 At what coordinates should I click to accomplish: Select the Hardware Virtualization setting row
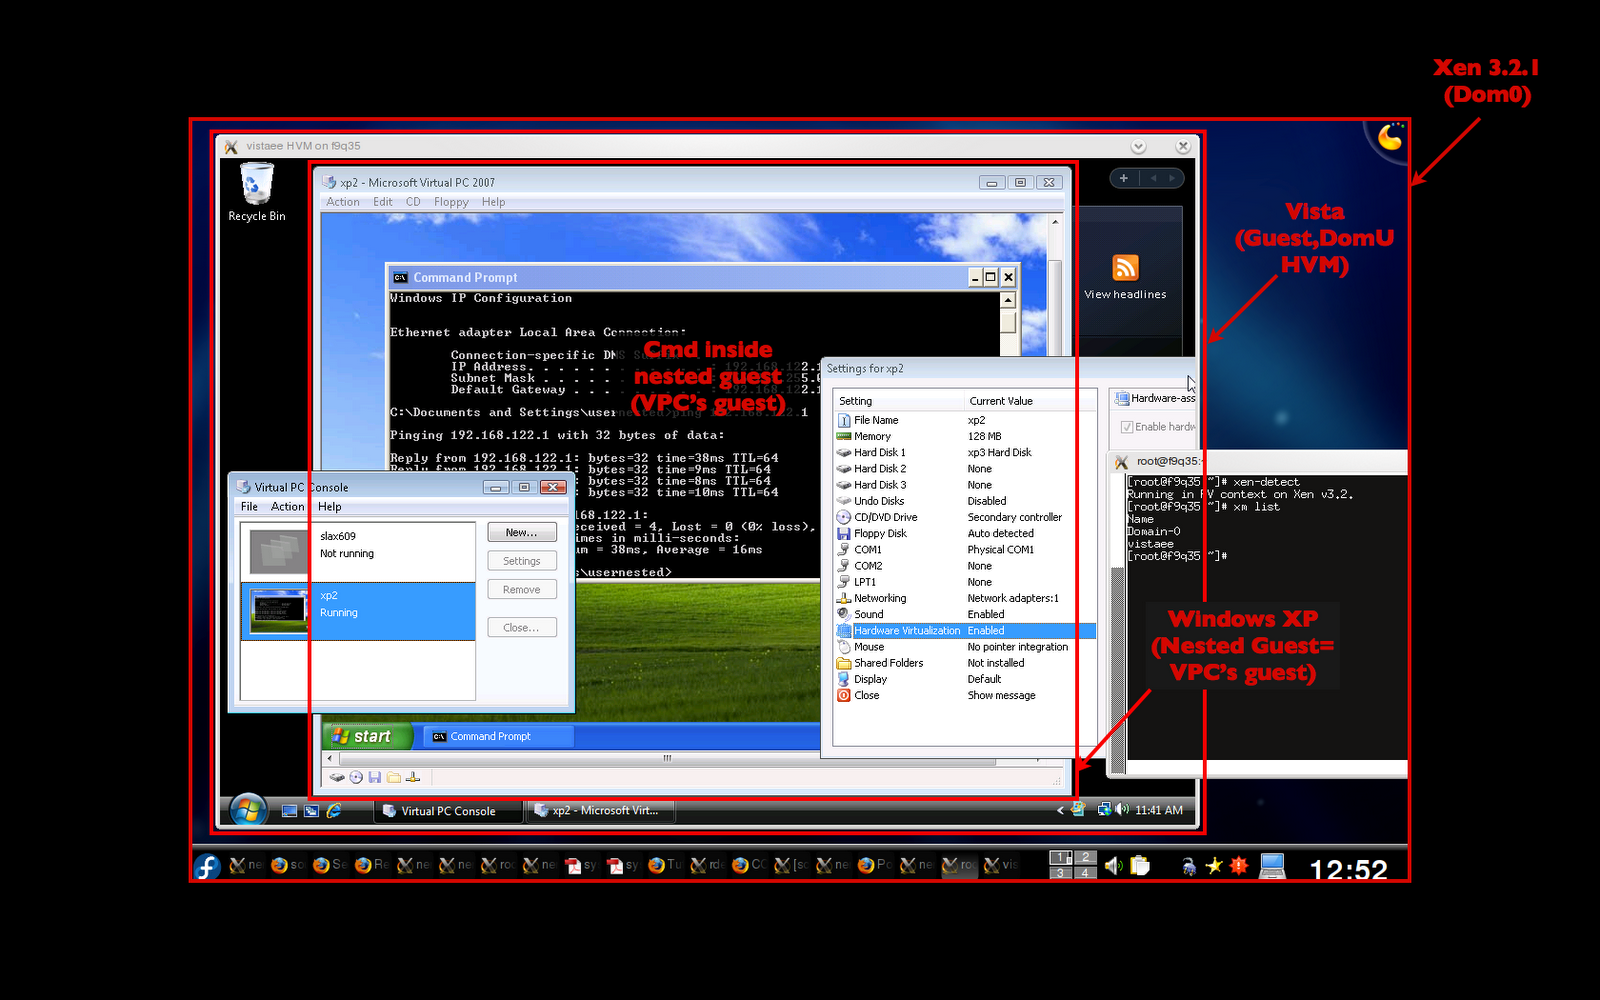coord(965,631)
